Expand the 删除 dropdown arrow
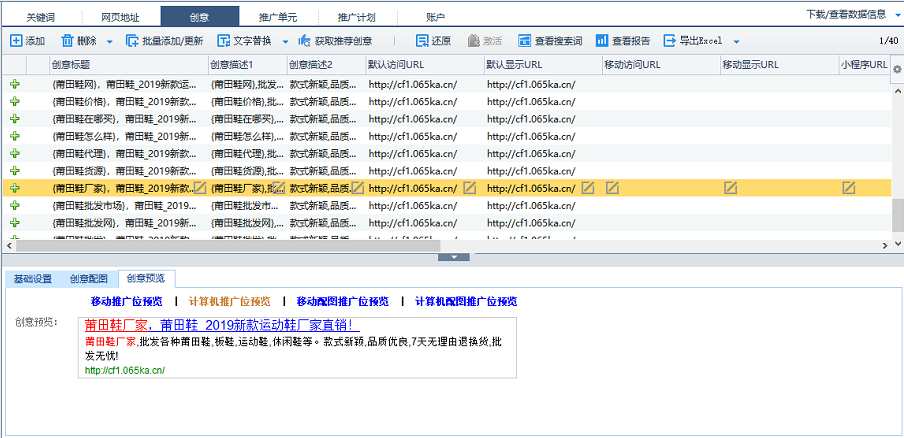The image size is (904, 438). tap(109, 42)
